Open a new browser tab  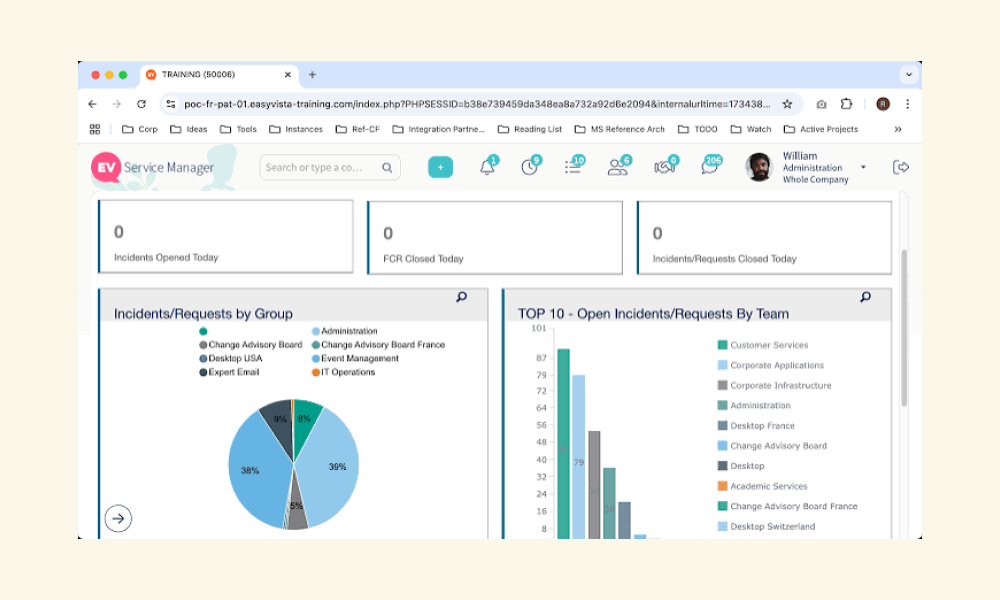click(x=312, y=75)
